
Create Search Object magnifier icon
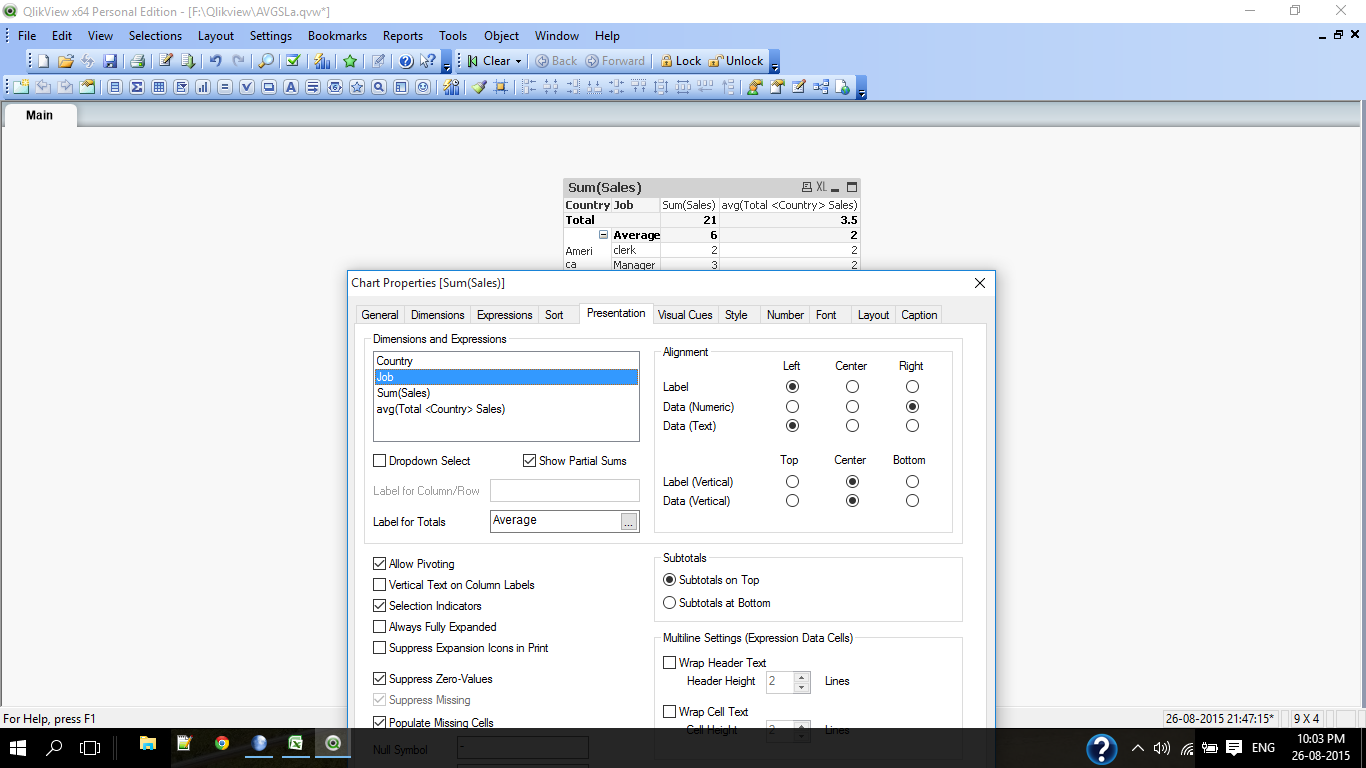click(378, 87)
